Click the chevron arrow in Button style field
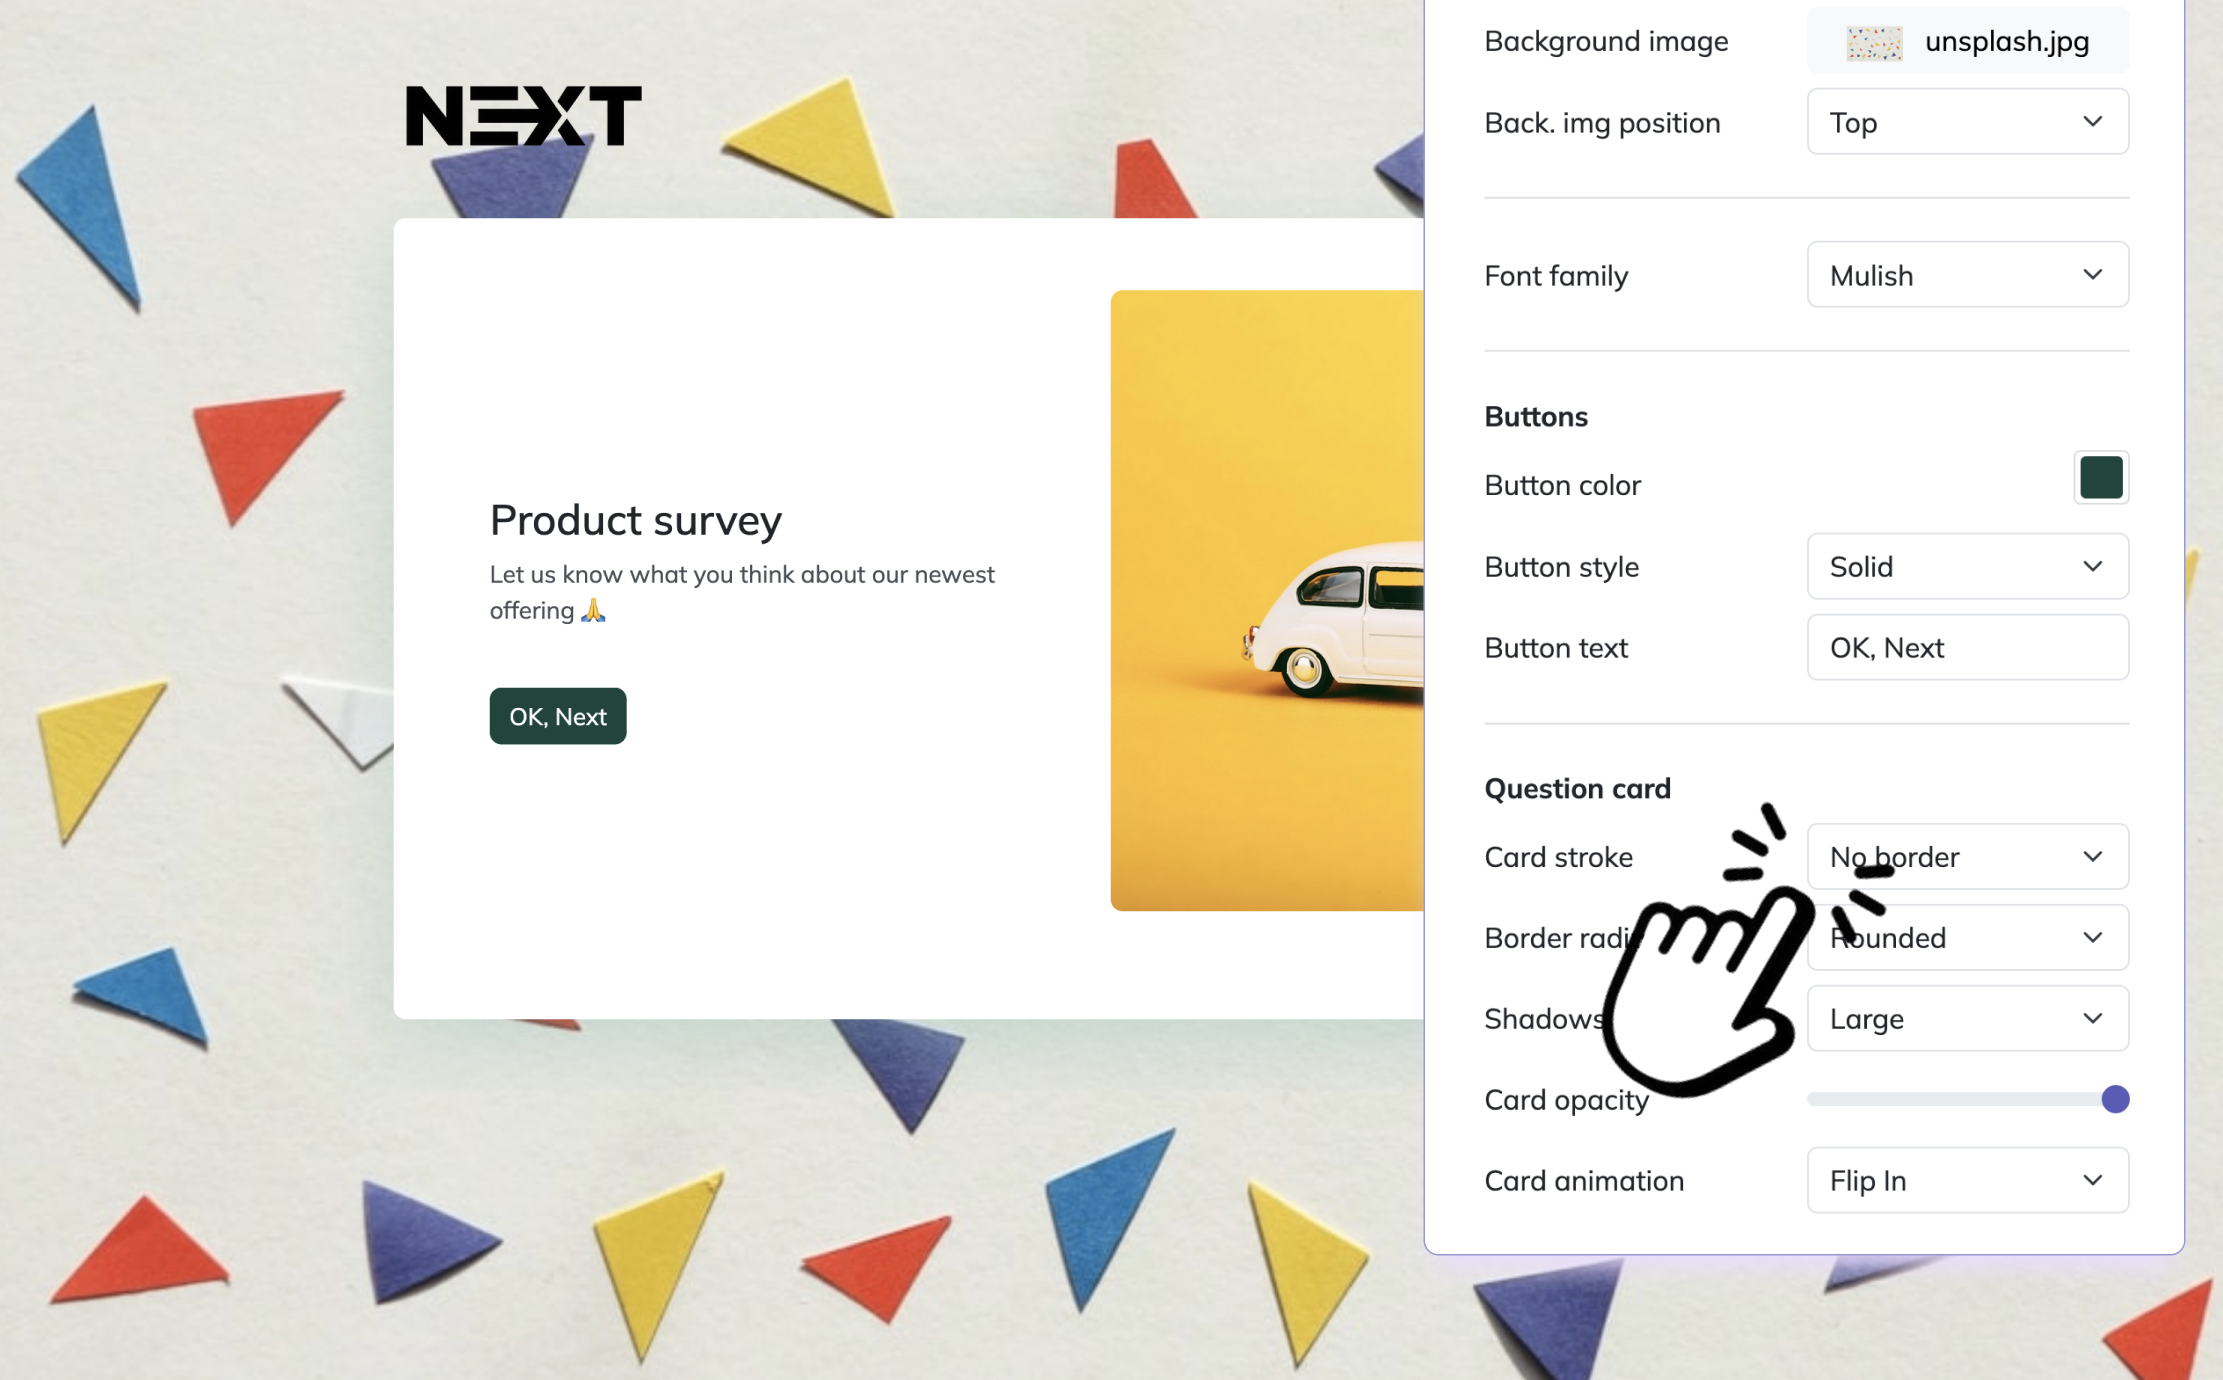Image resolution: width=2223 pixels, height=1380 pixels. (x=2092, y=567)
